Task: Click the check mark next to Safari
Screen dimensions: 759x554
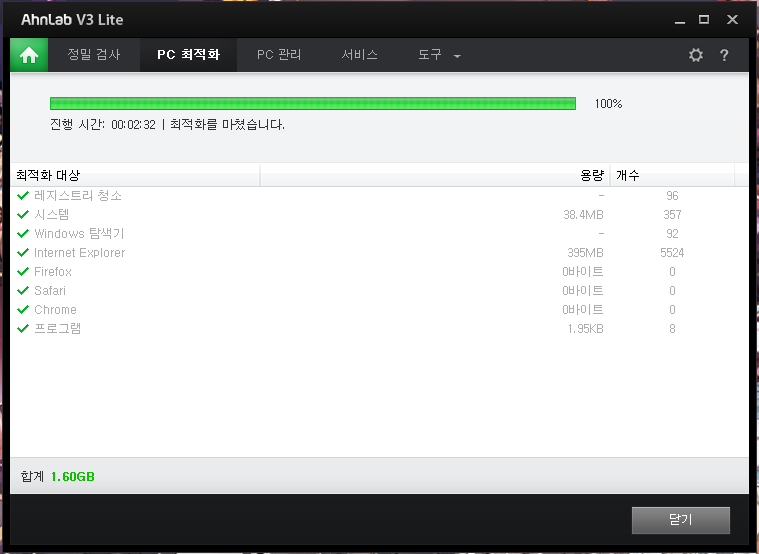Action: [x=23, y=291]
